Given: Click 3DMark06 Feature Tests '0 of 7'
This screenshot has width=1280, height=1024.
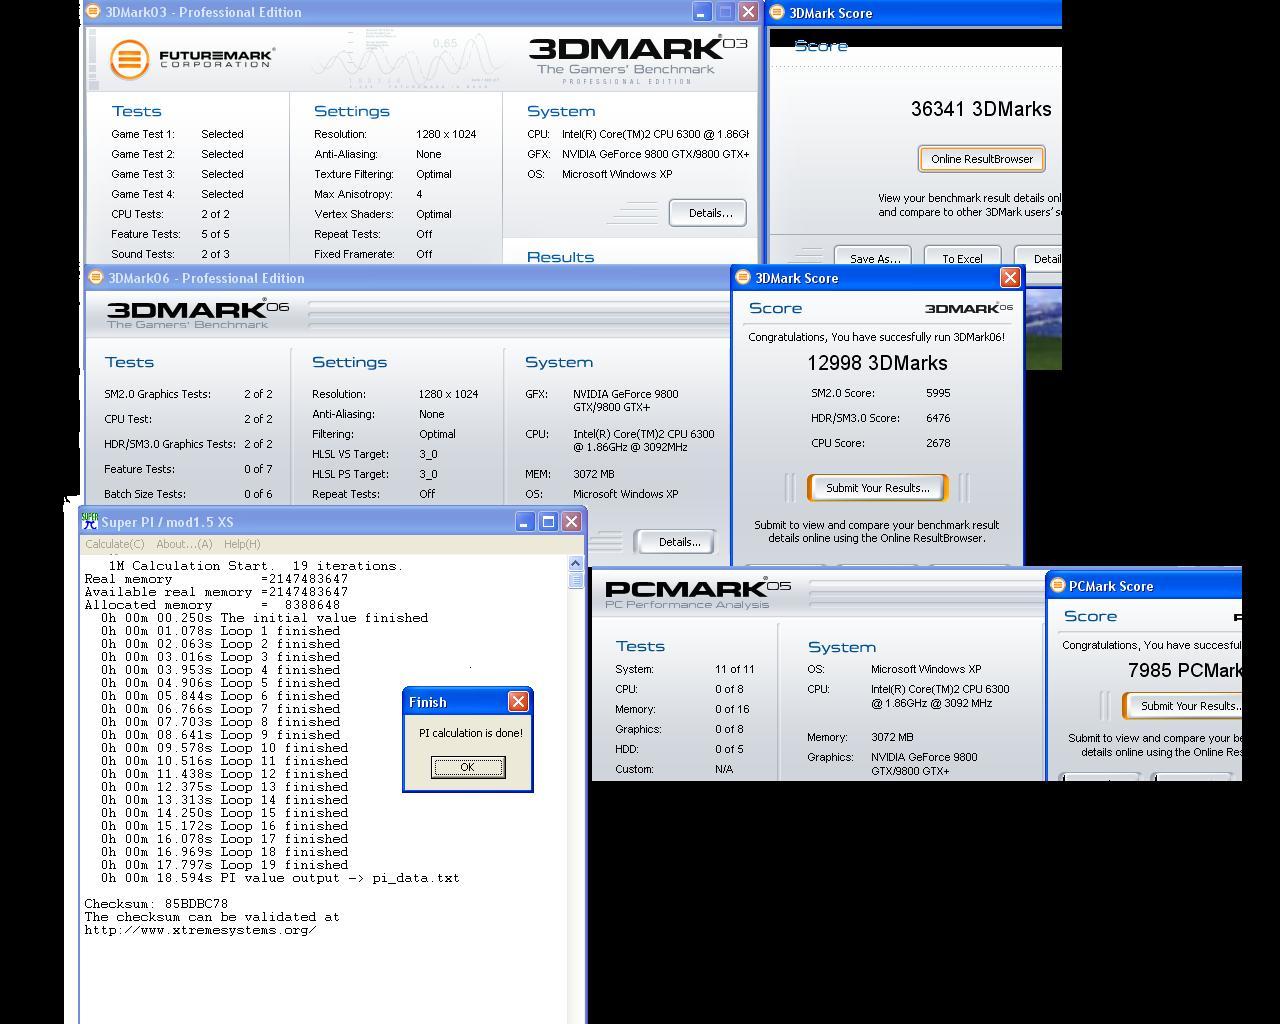Looking at the screenshot, I should tap(258, 469).
